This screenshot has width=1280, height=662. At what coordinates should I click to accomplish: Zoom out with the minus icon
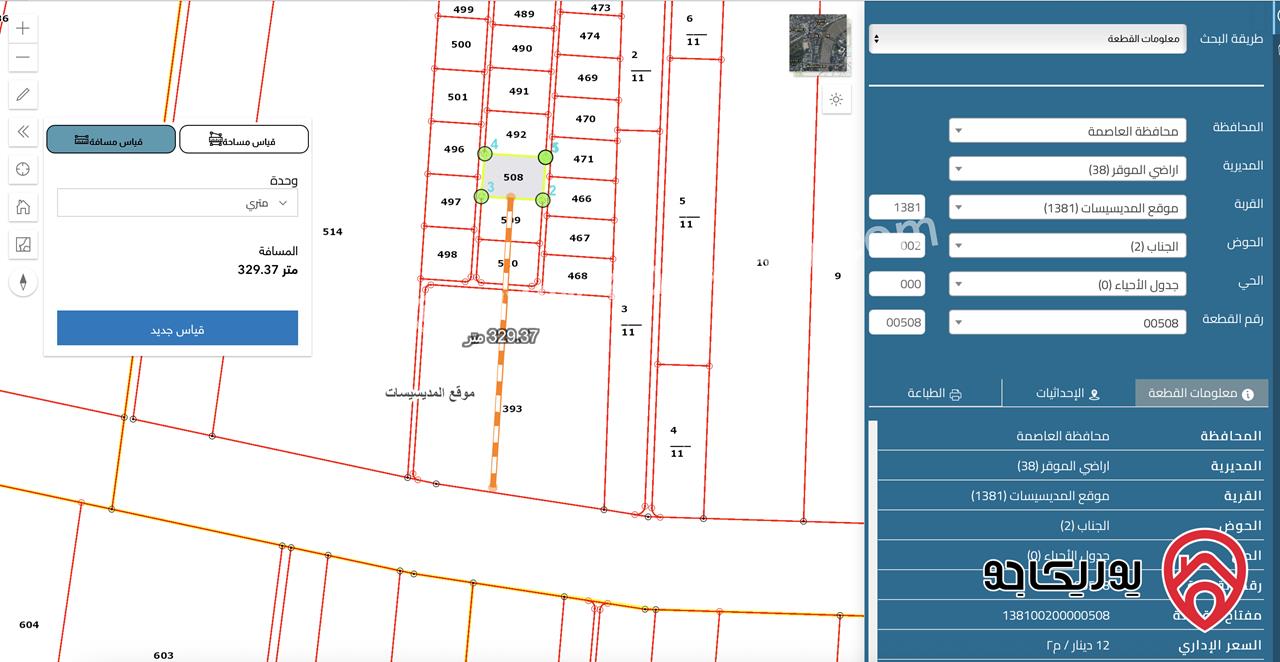click(23, 57)
